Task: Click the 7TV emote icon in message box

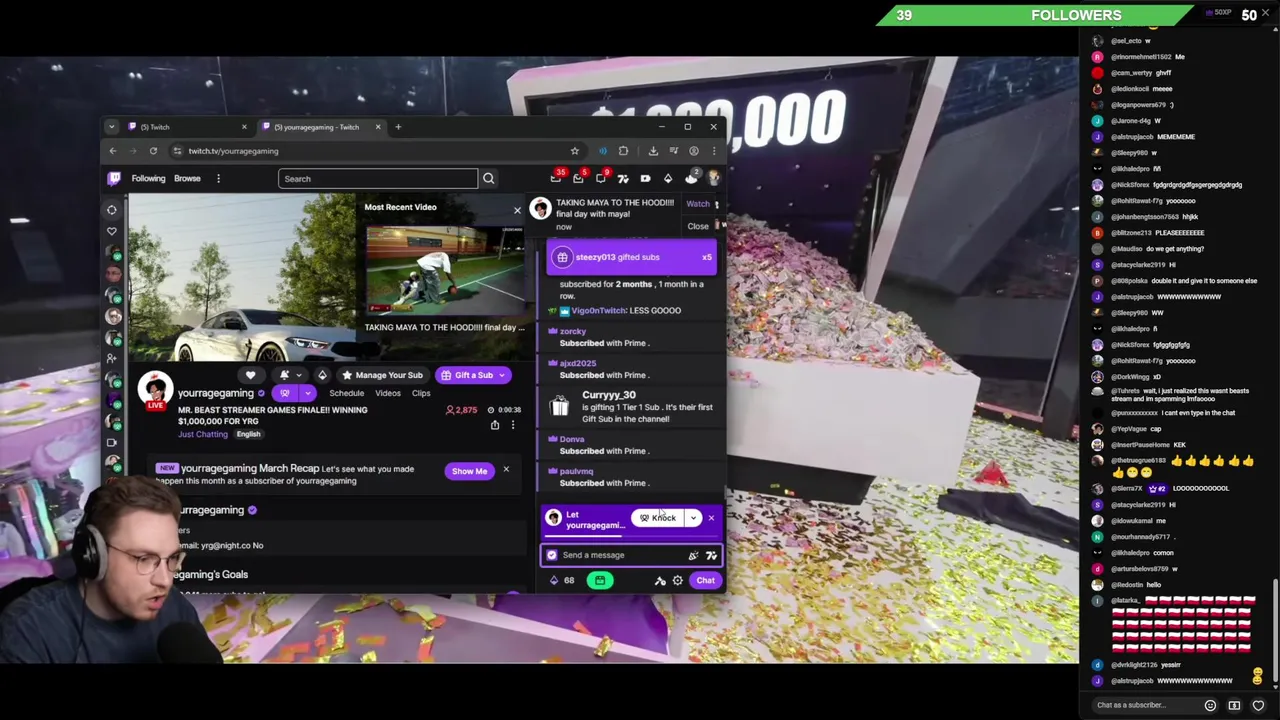Action: pos(711,555)
